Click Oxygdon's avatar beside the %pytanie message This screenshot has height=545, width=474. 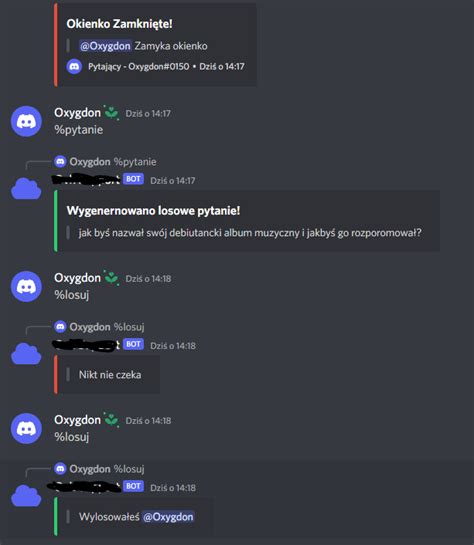pyautogui.click(x=26, y=121)
